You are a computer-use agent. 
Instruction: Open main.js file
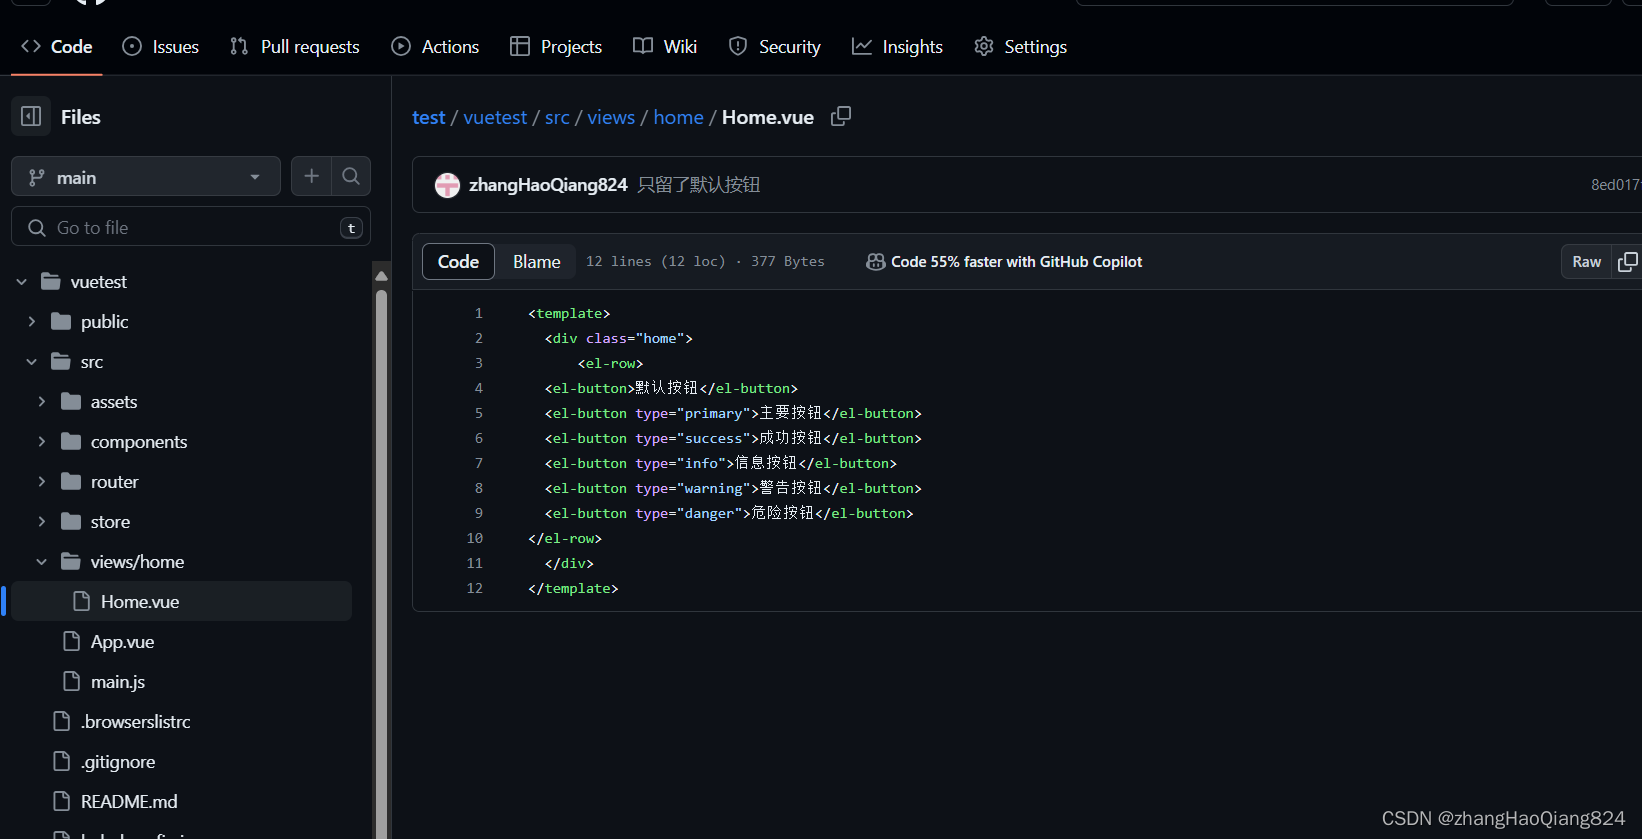tap(118, 682)
